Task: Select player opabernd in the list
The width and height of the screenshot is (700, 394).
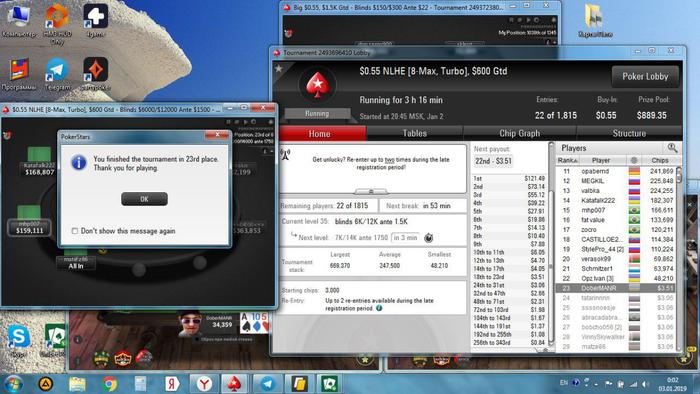Action: tap(615, 171)
